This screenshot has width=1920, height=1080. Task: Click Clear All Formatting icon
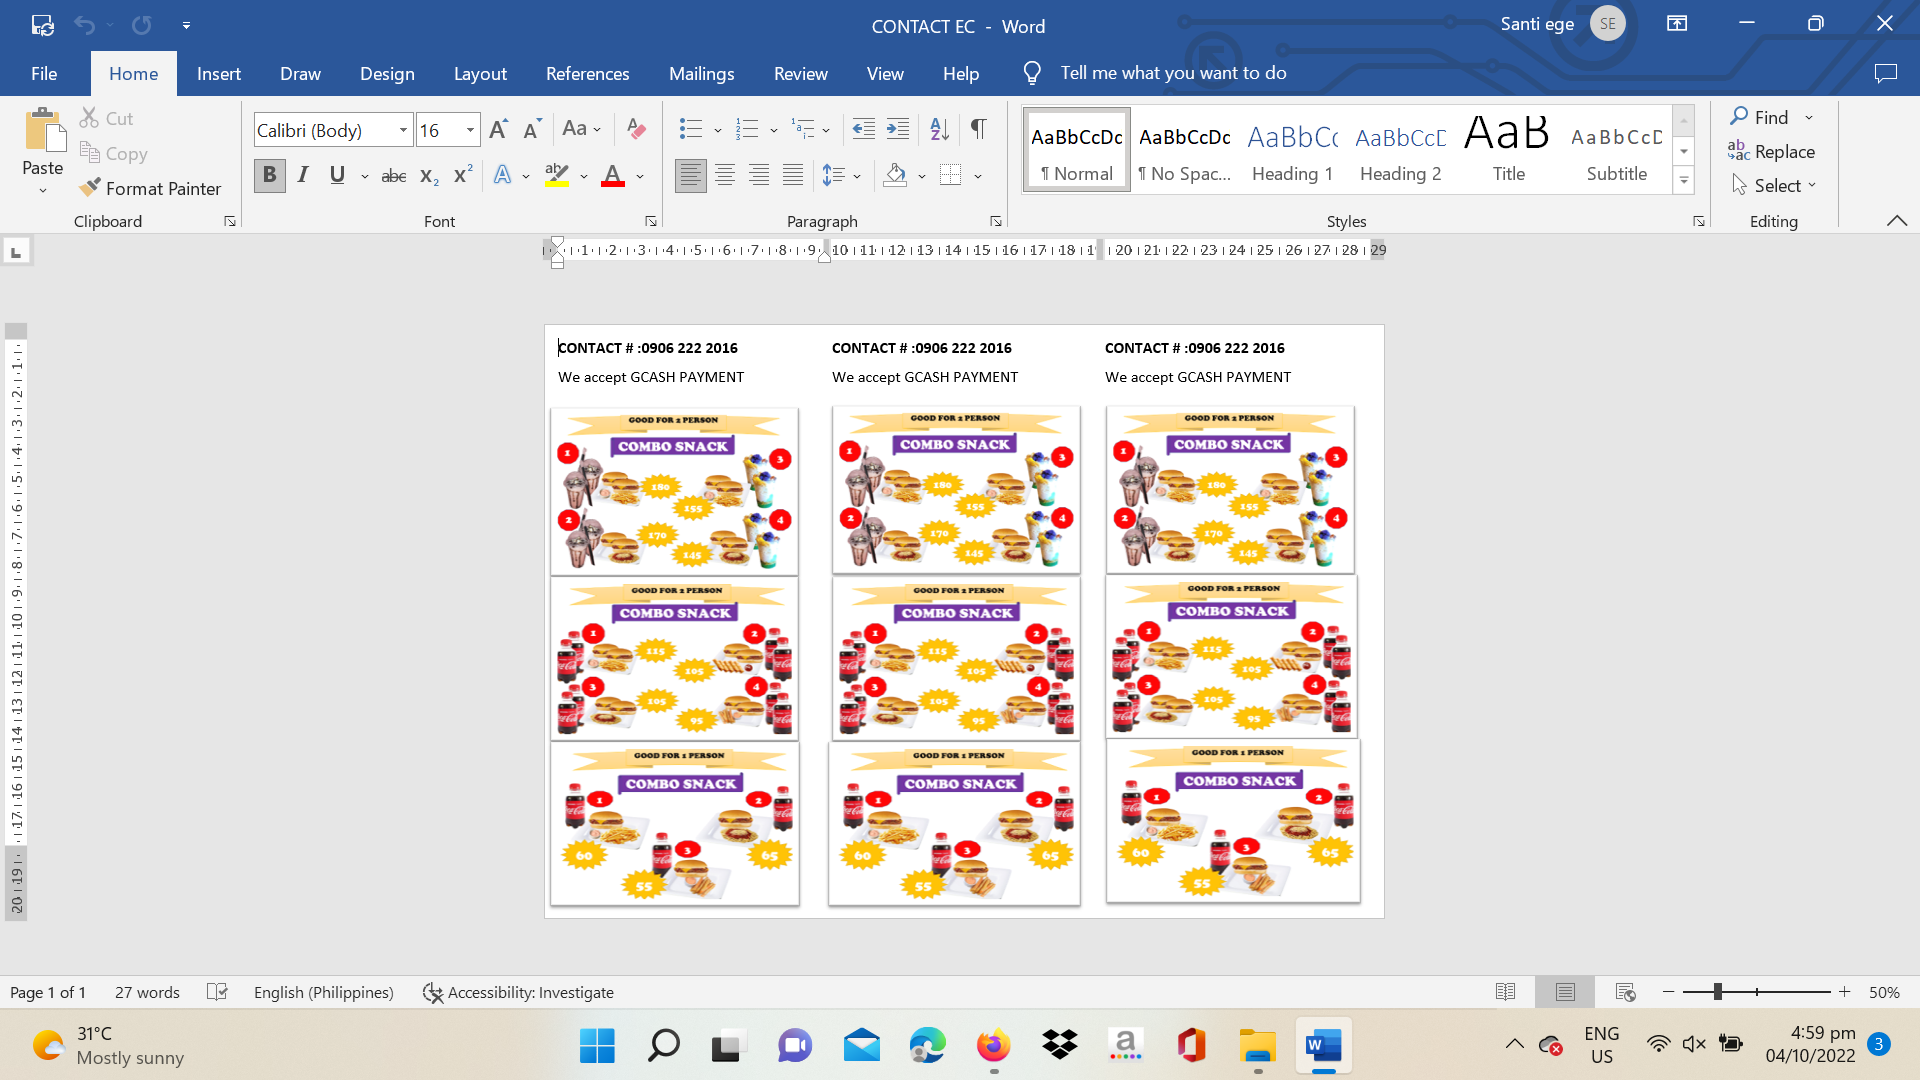point(636,129)
